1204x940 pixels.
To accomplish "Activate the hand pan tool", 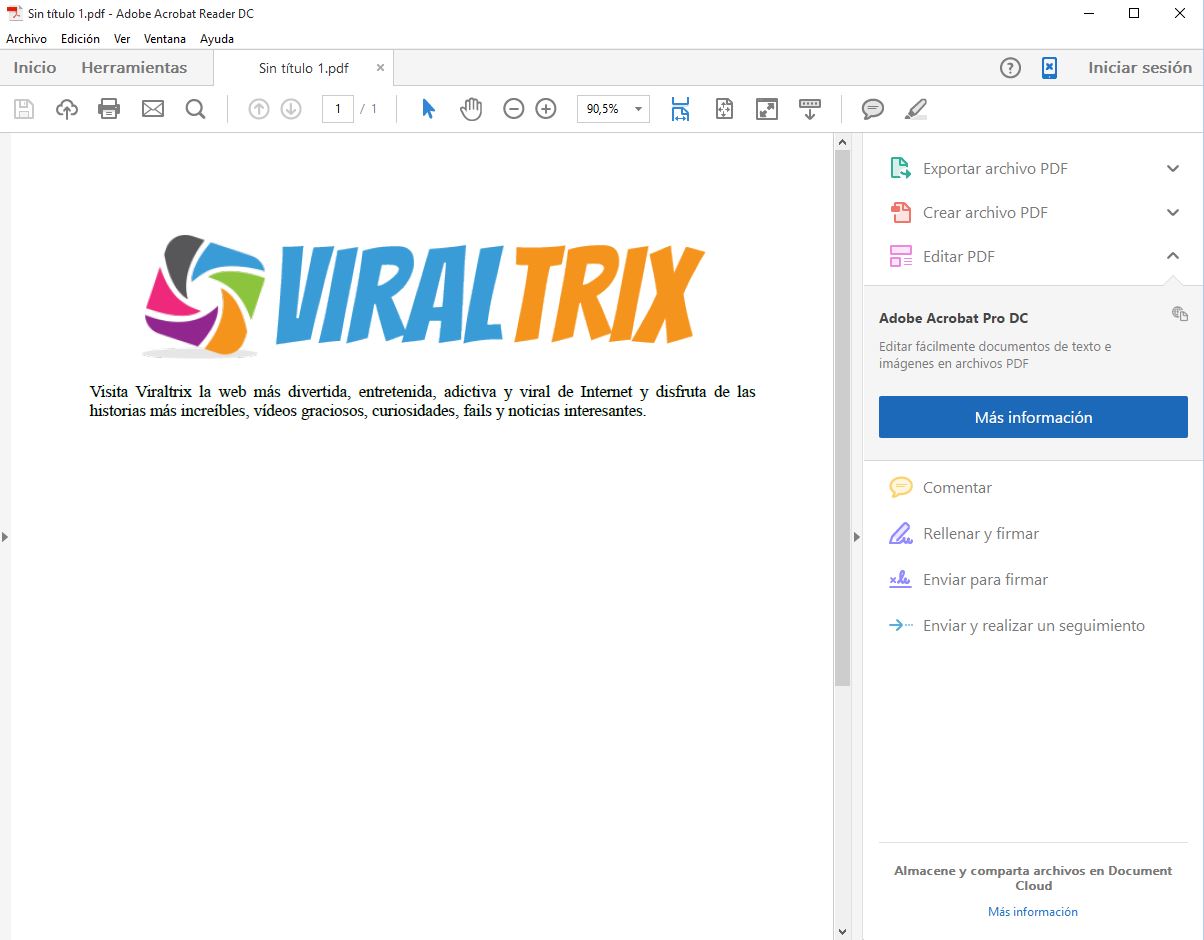I will coord(471,109).
